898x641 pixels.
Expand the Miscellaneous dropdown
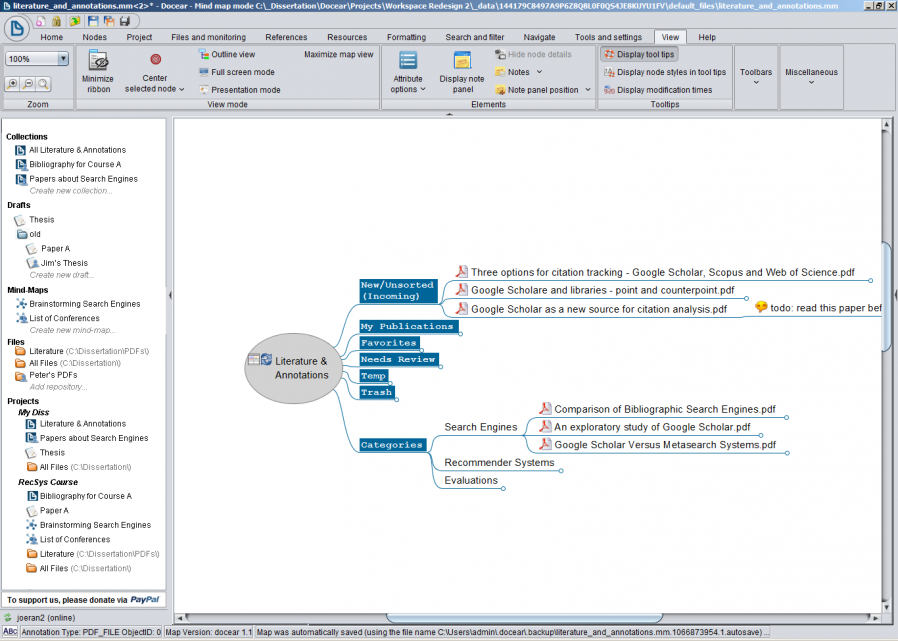click(811, 77)
